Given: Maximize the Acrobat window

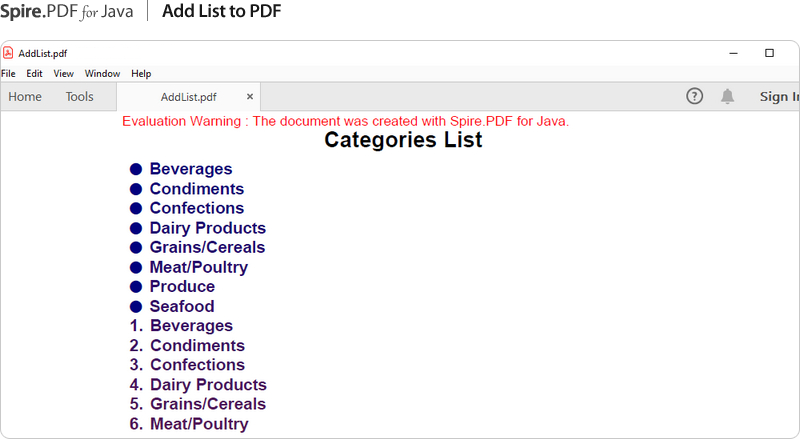Looking at the screenshot, I should 769,53.
